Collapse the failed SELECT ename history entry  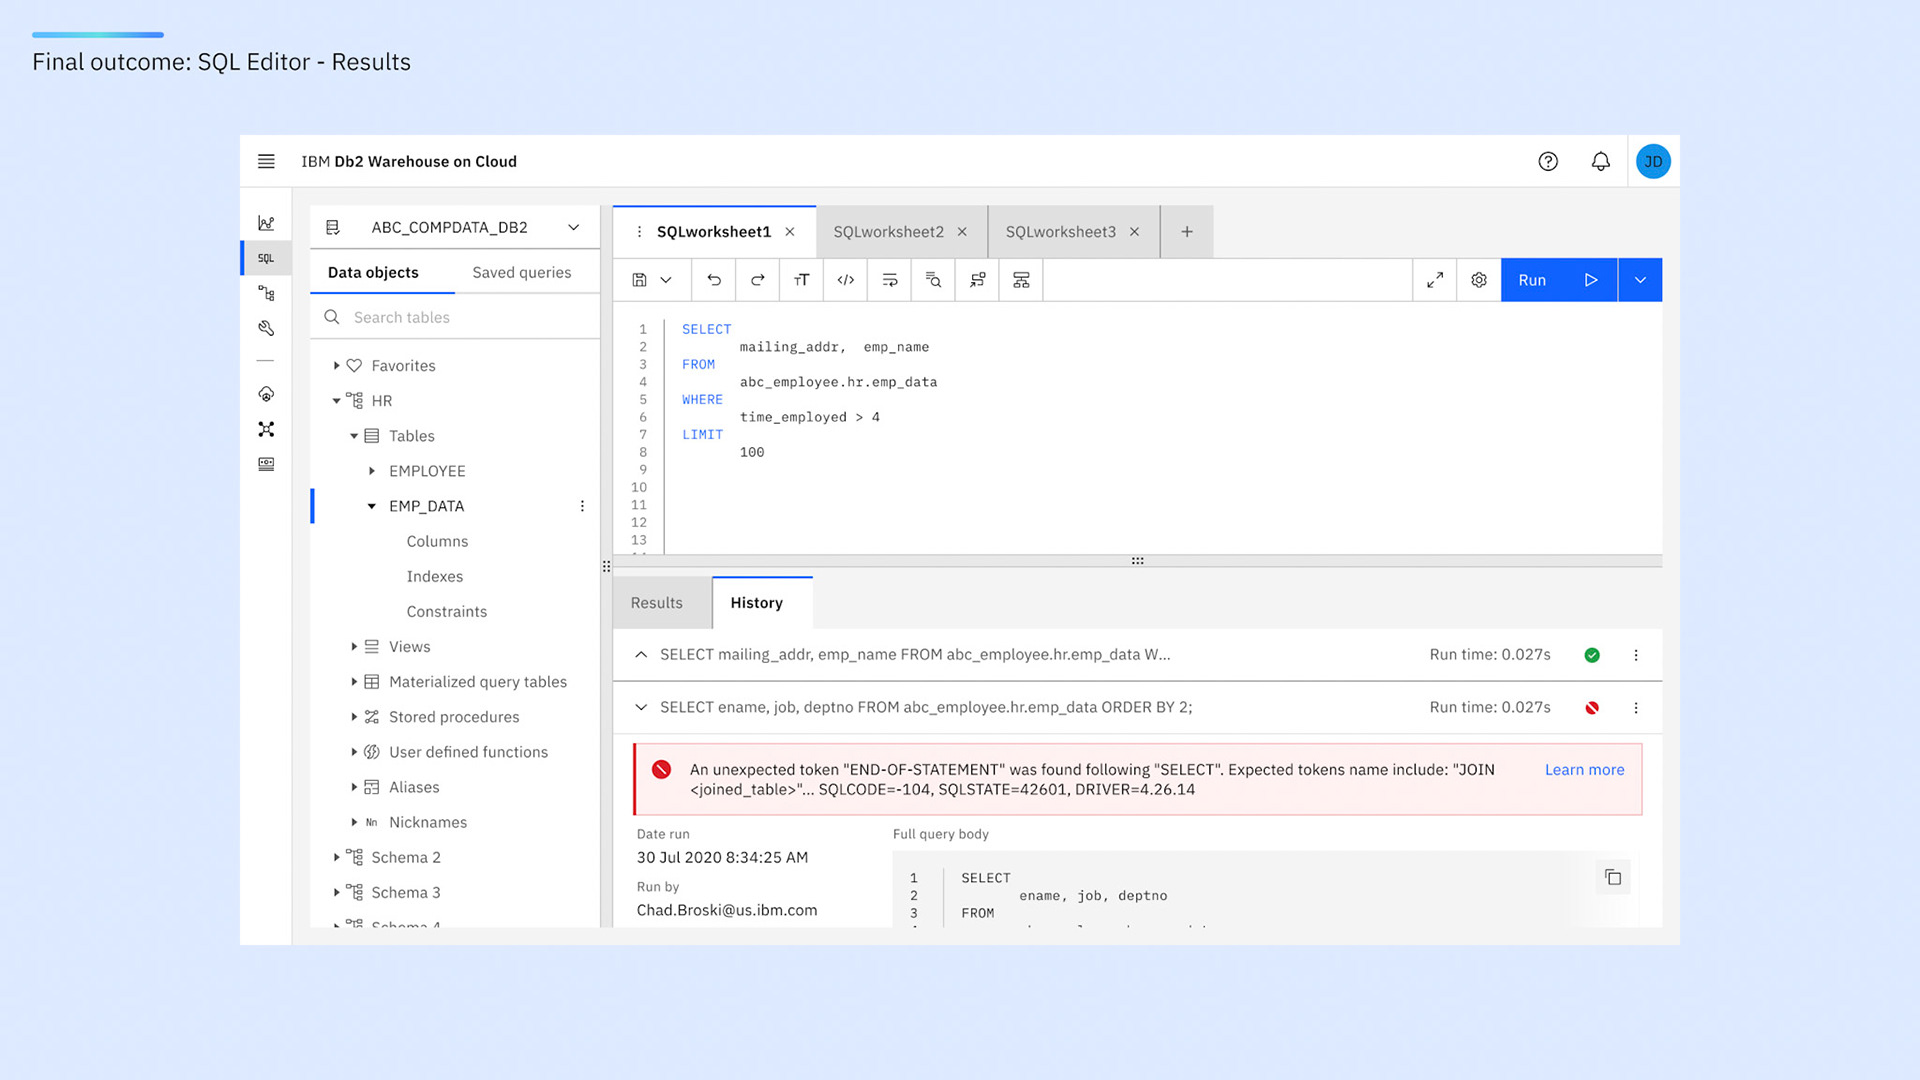tap(641, 707)
